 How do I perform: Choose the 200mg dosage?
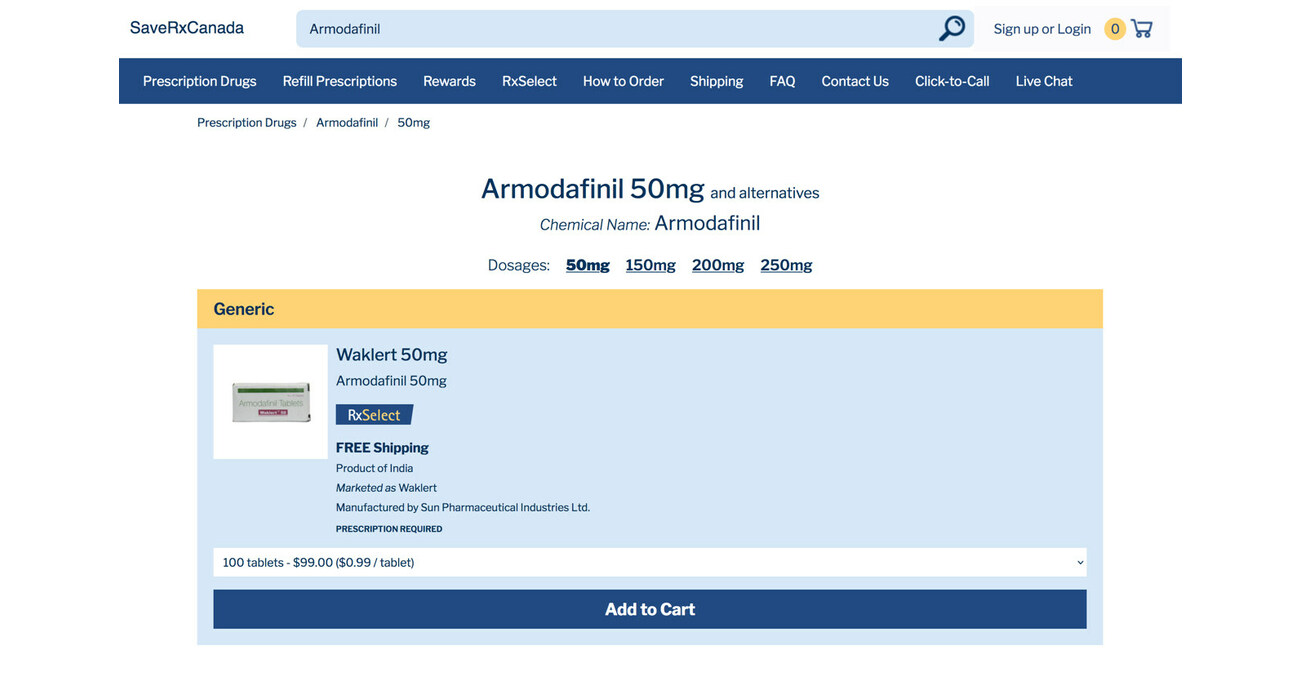point(718,265)
